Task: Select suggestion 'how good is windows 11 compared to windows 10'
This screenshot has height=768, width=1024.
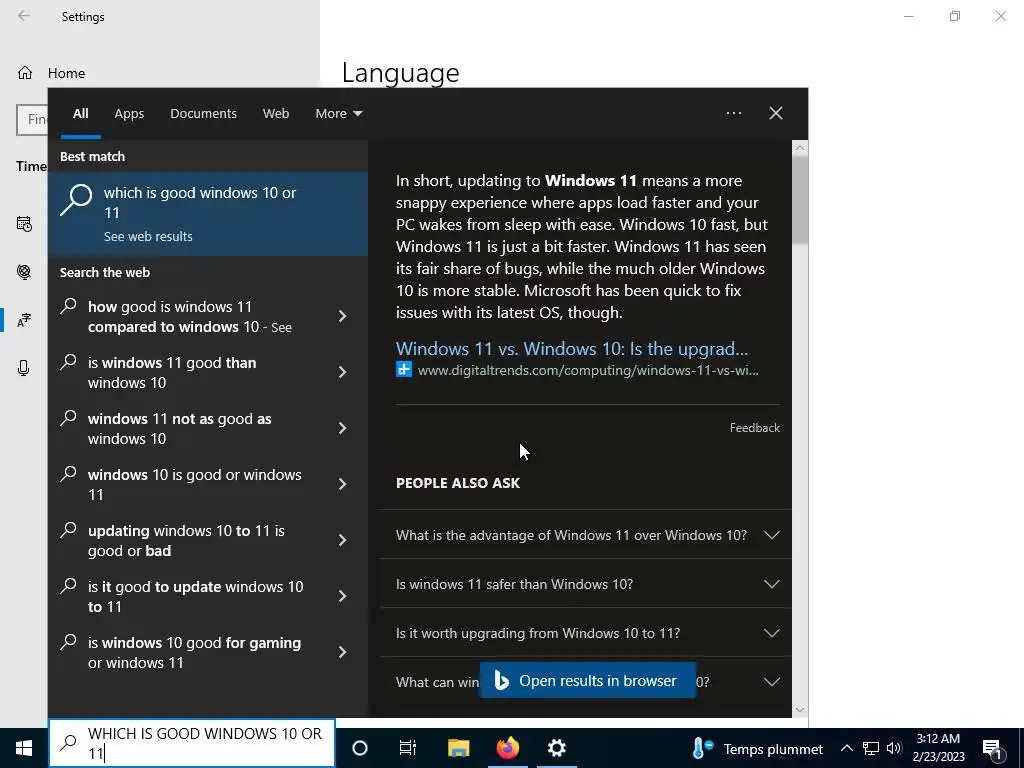Action: point(189,317)
